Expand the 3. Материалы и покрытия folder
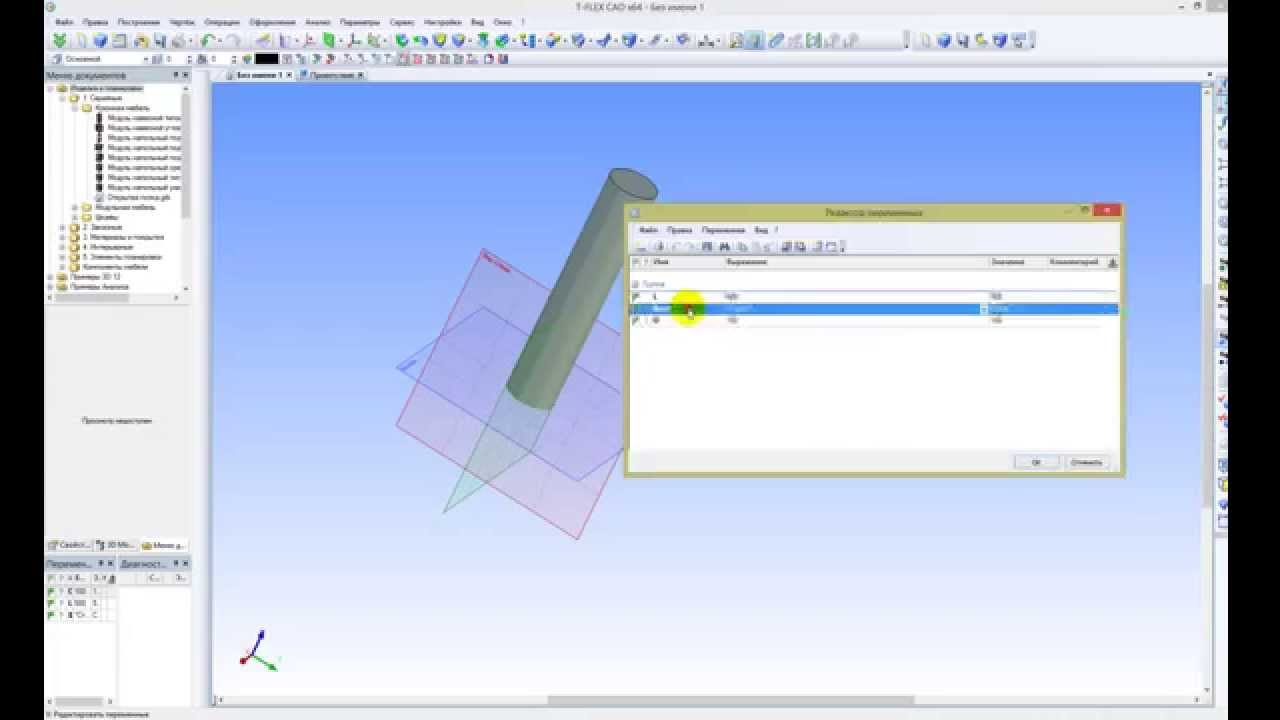The image size is (1280, 720). click(62, 237)
